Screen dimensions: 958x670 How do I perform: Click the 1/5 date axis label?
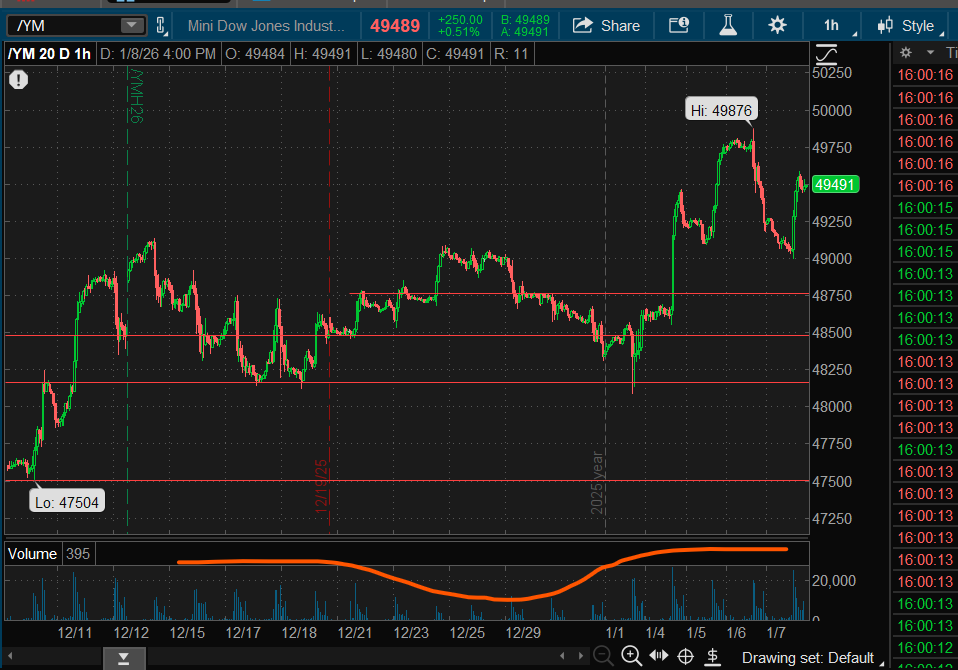click(x=696, y=632)
